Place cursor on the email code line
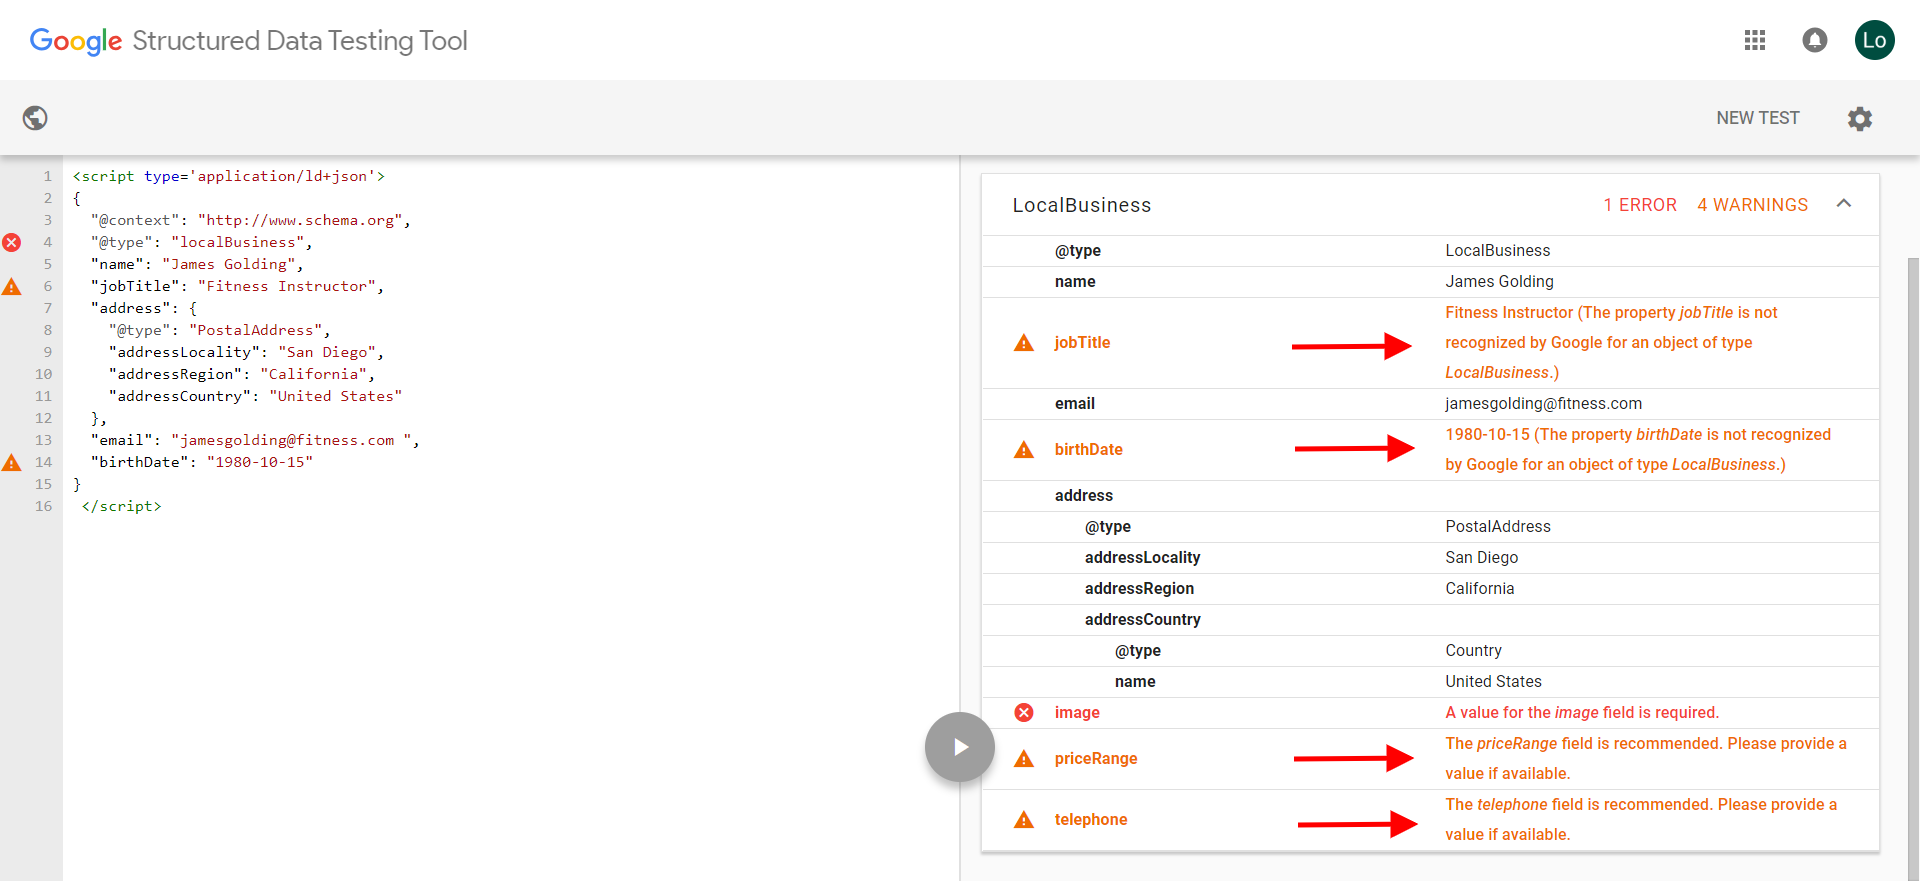This screenshot has height=881, width=1920. pyautogui.click(x=255, y=440)
